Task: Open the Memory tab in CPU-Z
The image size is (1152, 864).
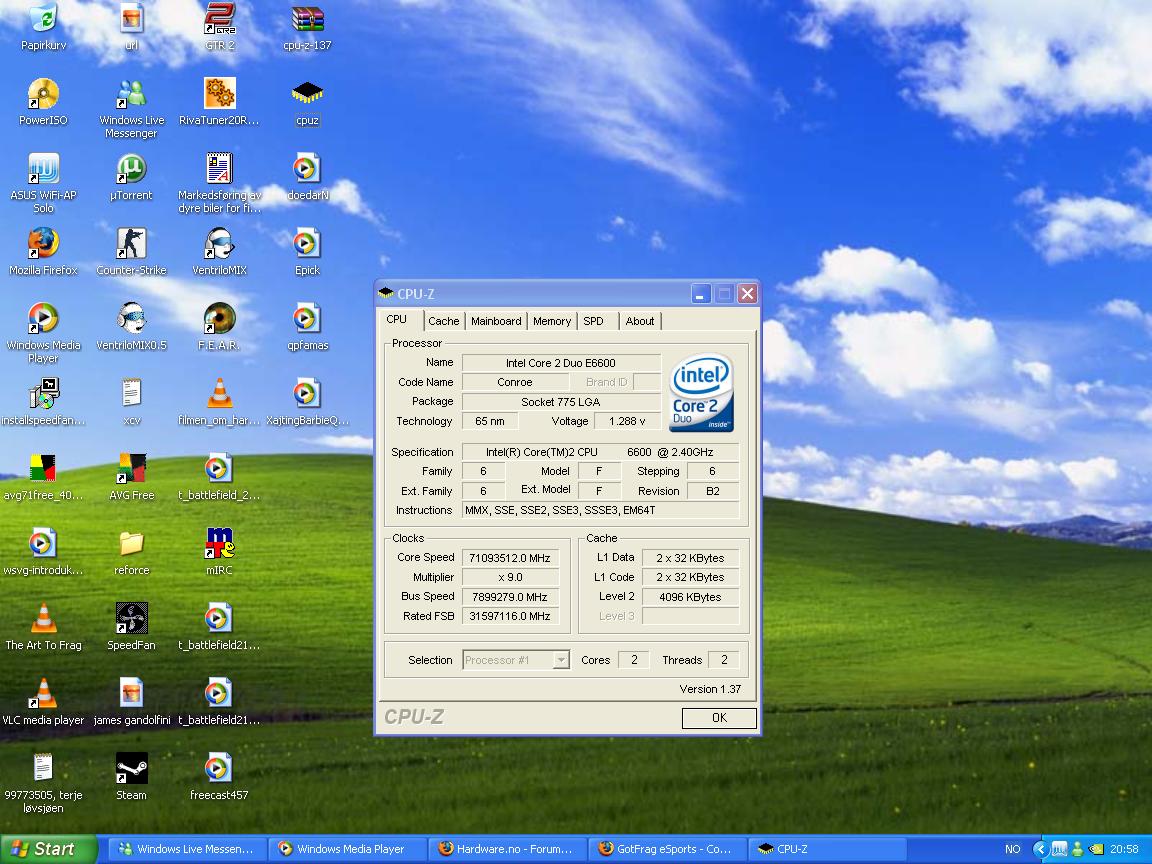Action: point(552,321)
